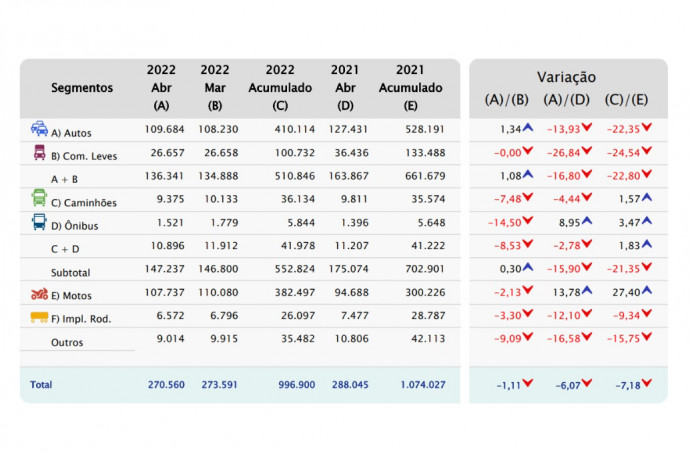Screen dimensions: 690x460
Task: Click the blue up arrow next to 1,34
Action: 527,128
